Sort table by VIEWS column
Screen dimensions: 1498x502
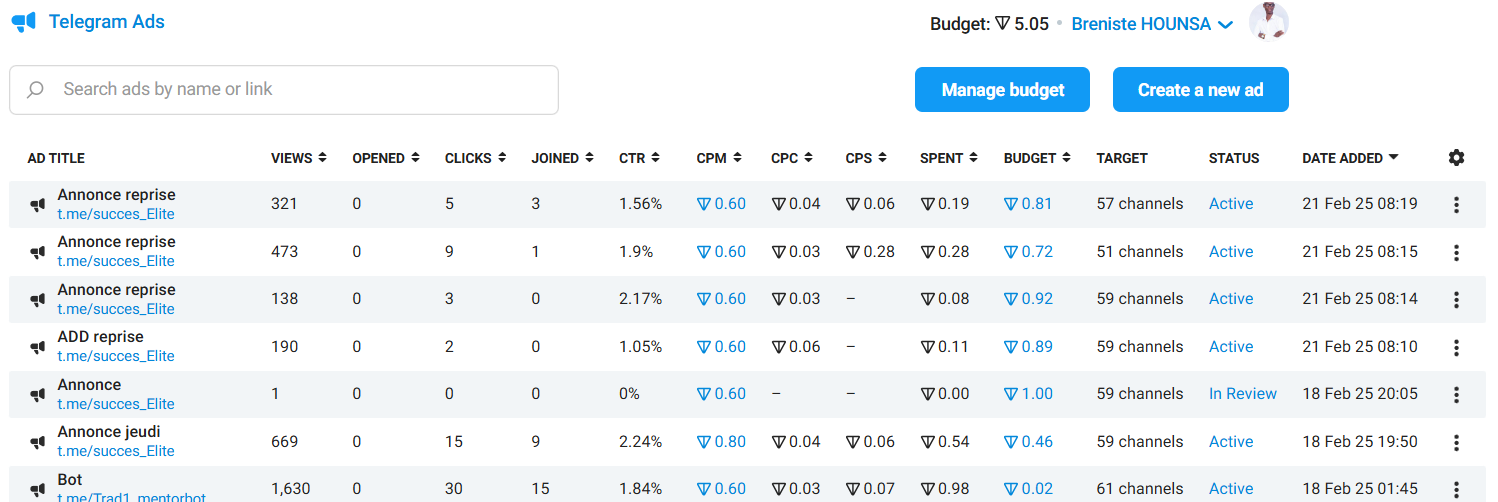(x=298, y=158)
